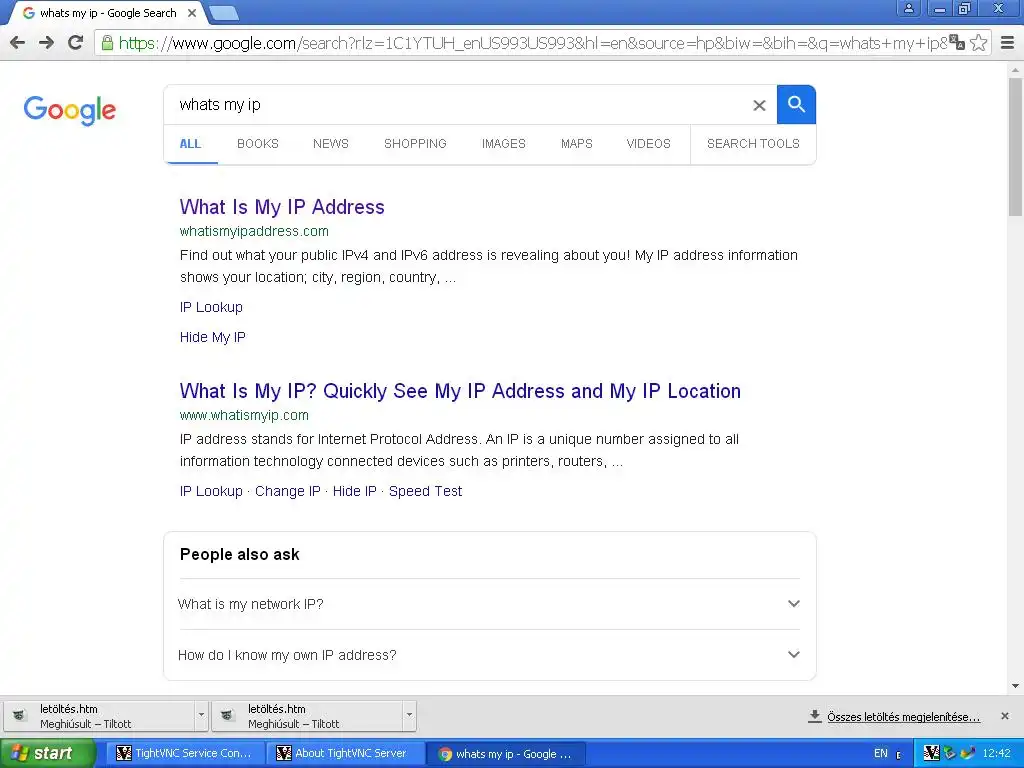The width and height of the screenshot is (1024, 768).
Task: Open Összes letöltés megjelenítése link
Action: tap(904, 717)
